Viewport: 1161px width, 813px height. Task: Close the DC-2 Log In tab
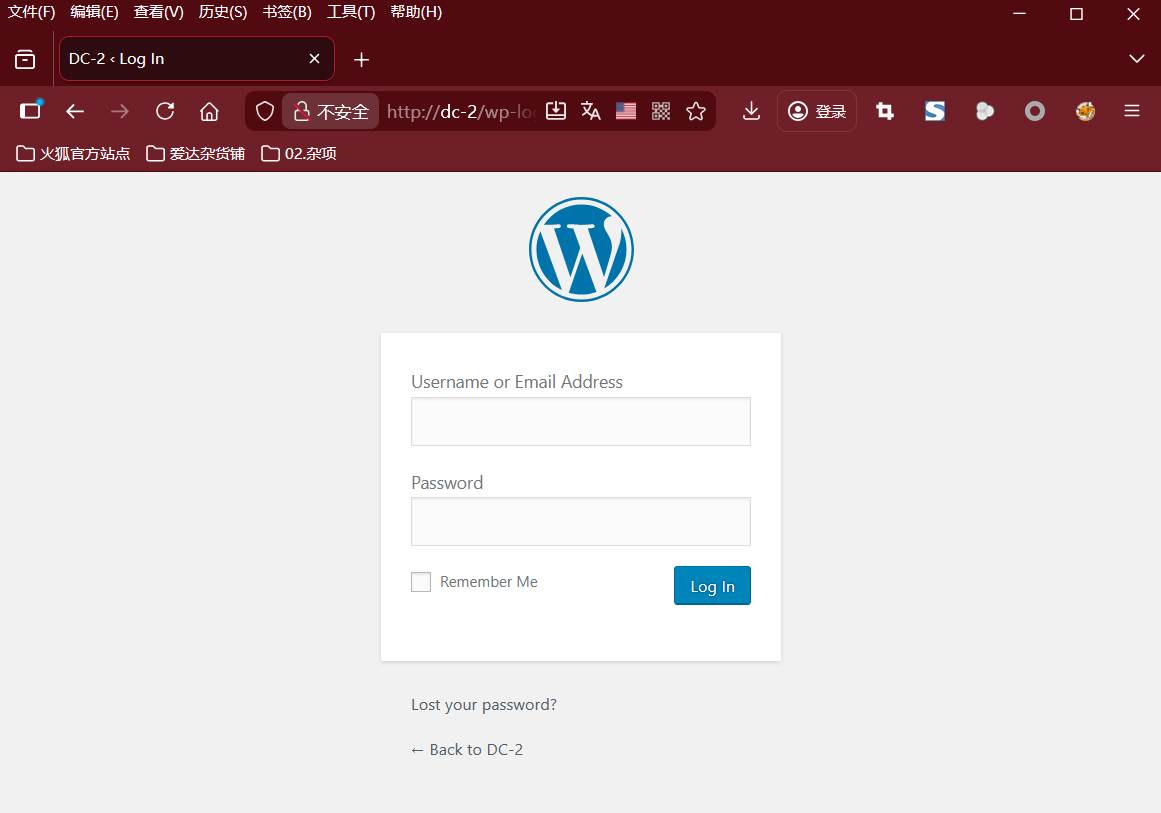pyautogui.click(x=315, y=58)
